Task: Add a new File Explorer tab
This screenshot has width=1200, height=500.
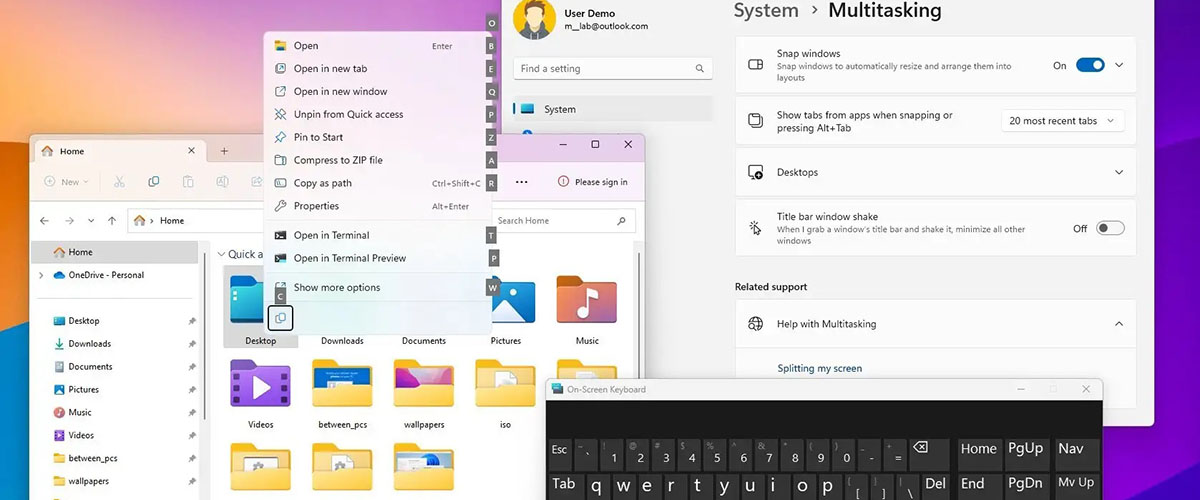Action: point(224,151)
